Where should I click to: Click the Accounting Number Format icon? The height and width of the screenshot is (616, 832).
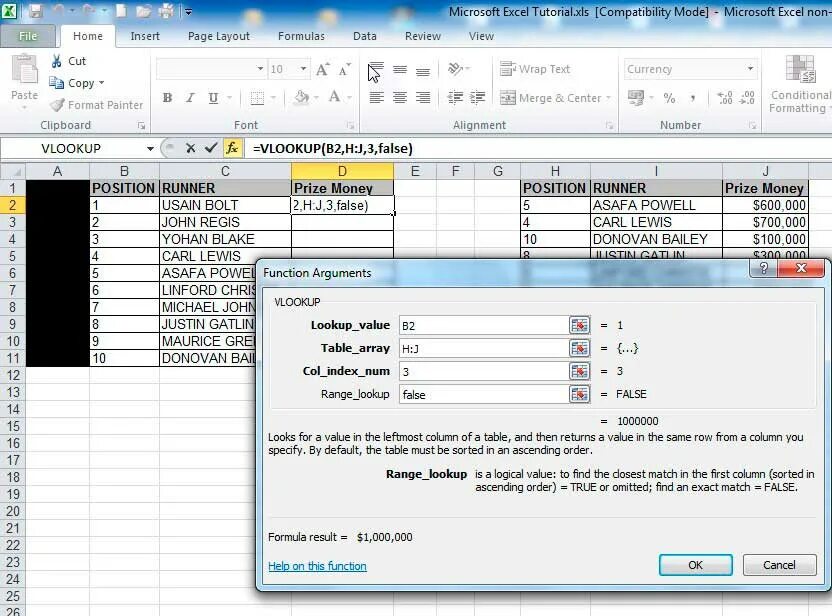635,98
